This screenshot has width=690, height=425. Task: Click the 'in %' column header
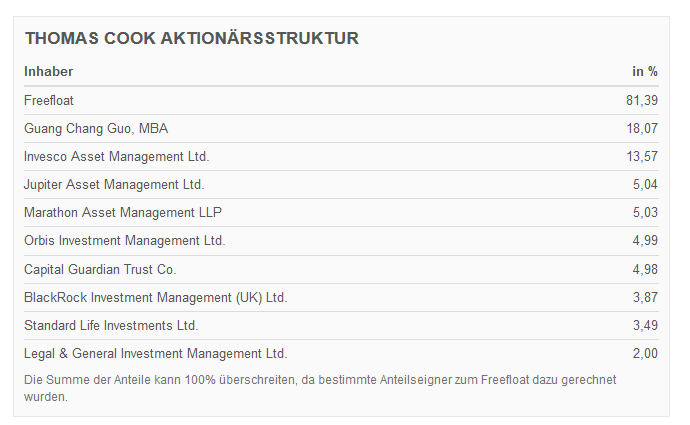pyautogui.click(x=644, y=71)
